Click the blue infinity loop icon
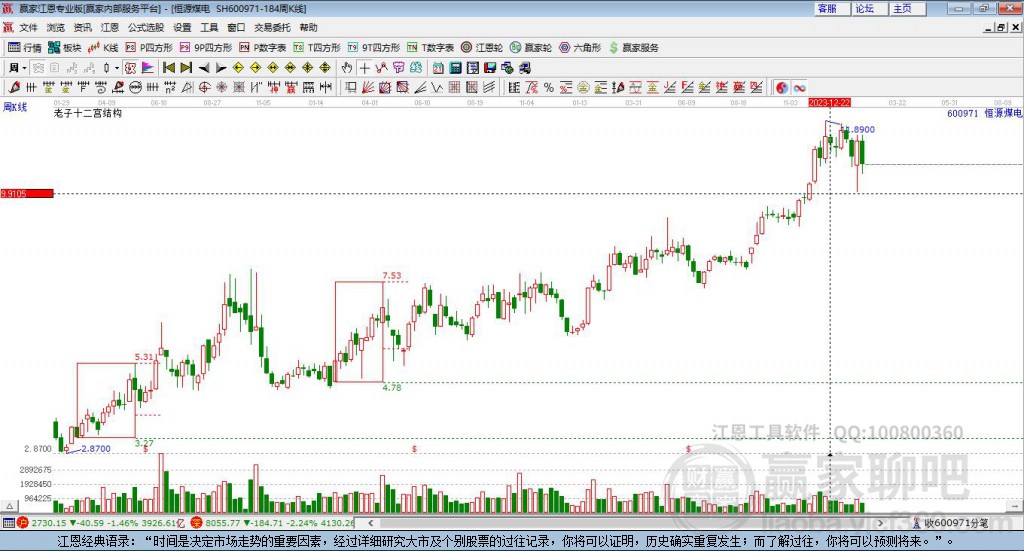 tap(799, 87)
